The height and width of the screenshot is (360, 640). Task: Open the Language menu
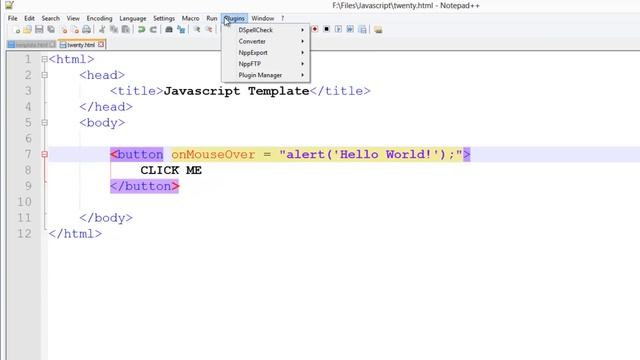click(133, 18)
